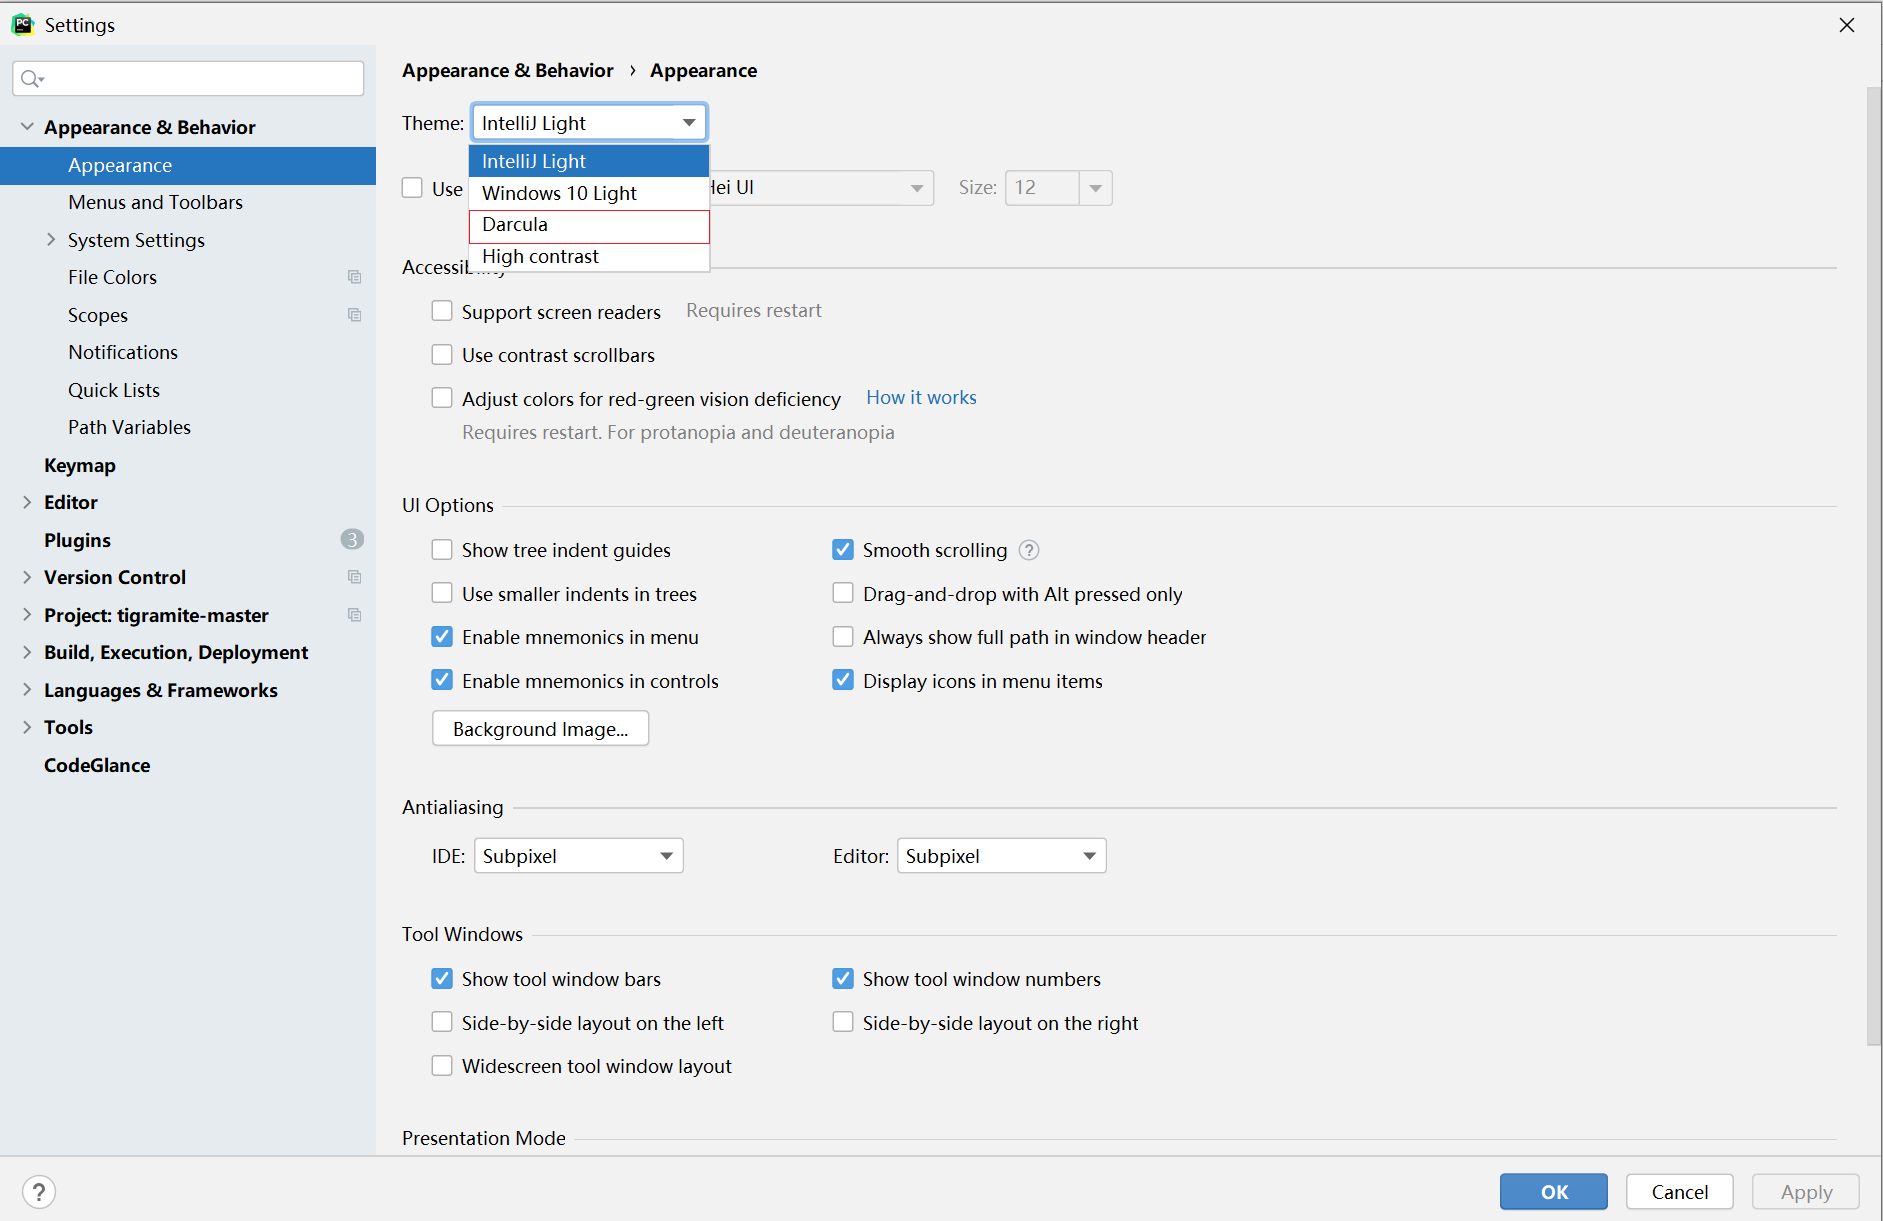Image resolution: width=1883 pixels, height=1221 pixels.
Task: Uncheck Show tool window bars
Action: (442, 978)
